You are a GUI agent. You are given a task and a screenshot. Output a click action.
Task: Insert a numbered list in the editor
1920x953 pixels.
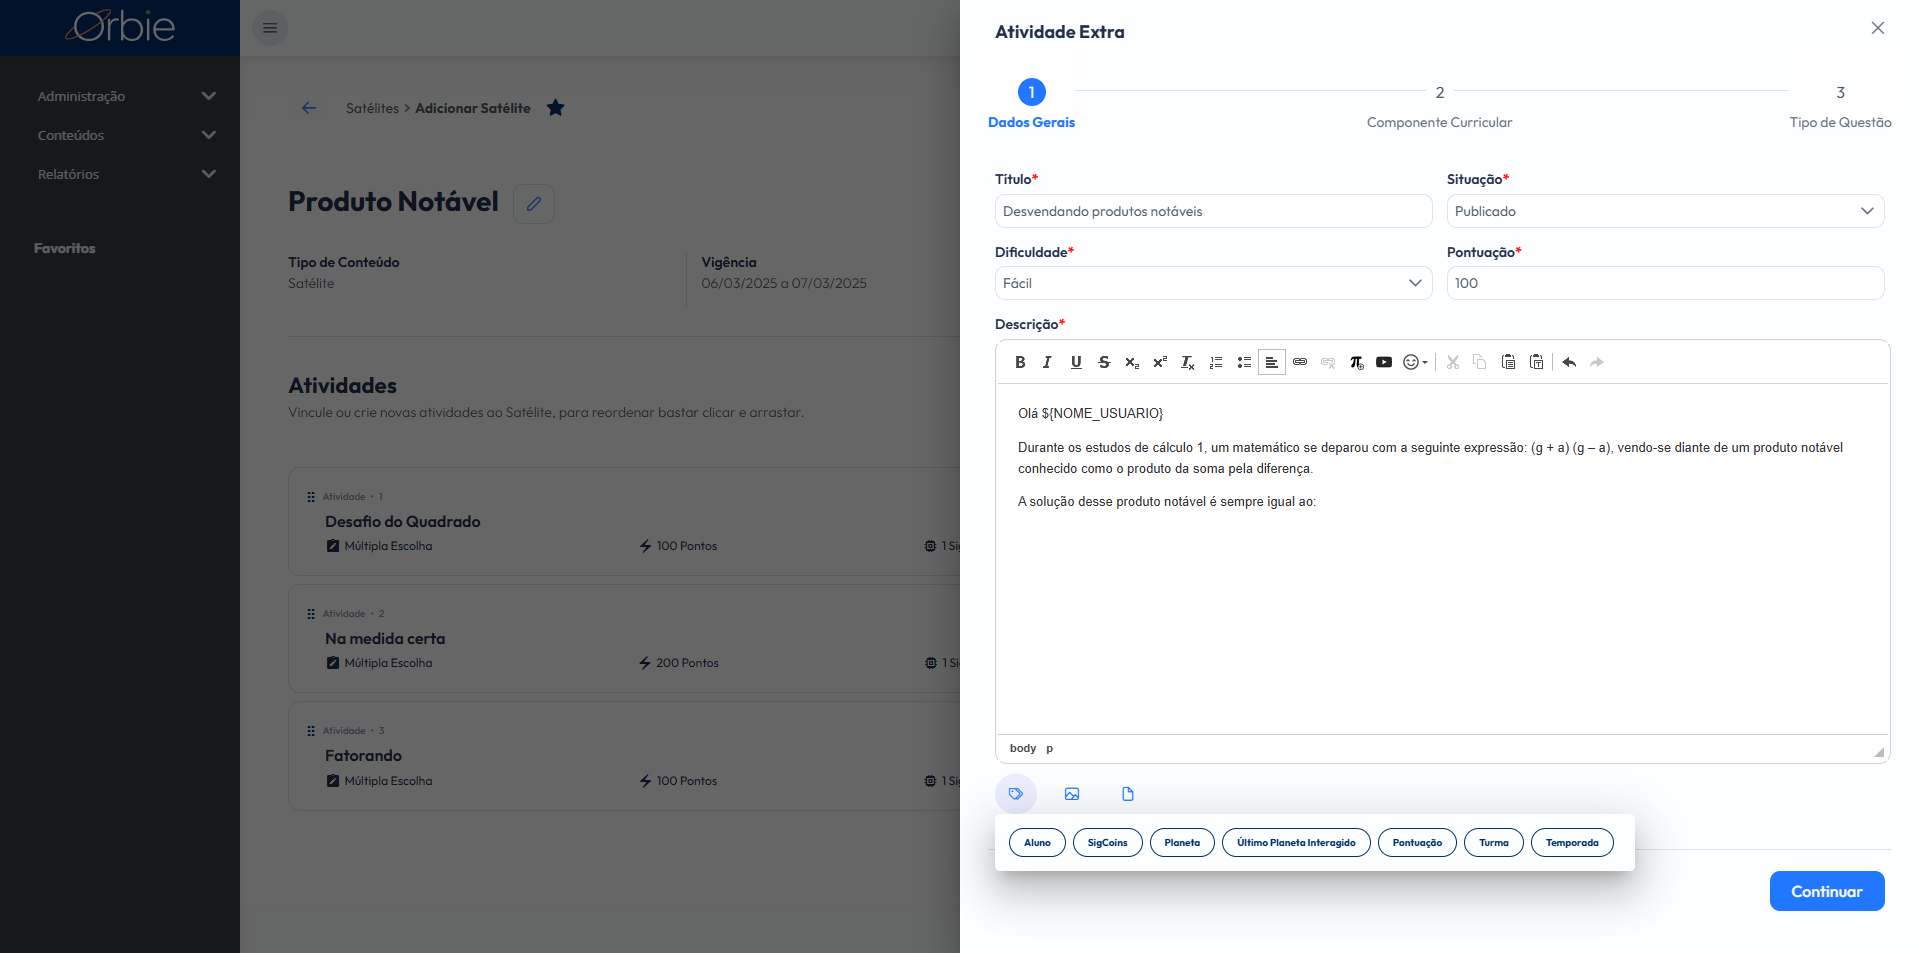pos(1216,362)
